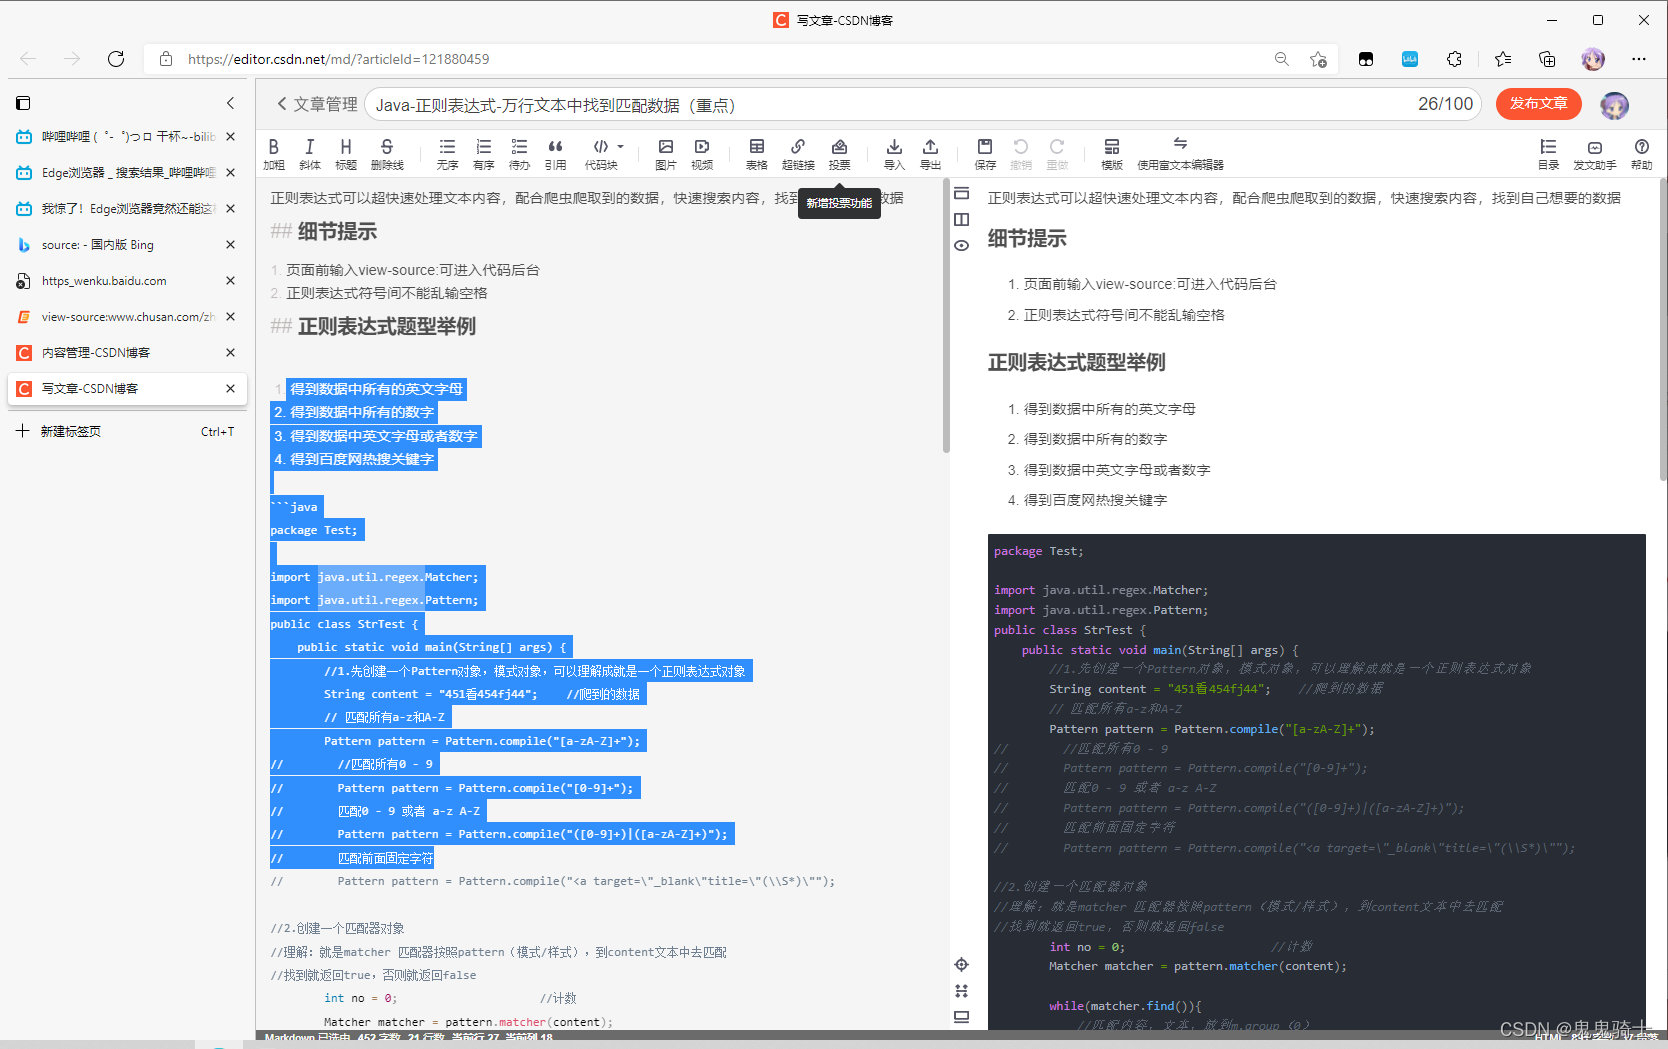The height and width of the screenshot is (1049, 1668).
Task: Open browser collections
Action: tap(1547, 59)
